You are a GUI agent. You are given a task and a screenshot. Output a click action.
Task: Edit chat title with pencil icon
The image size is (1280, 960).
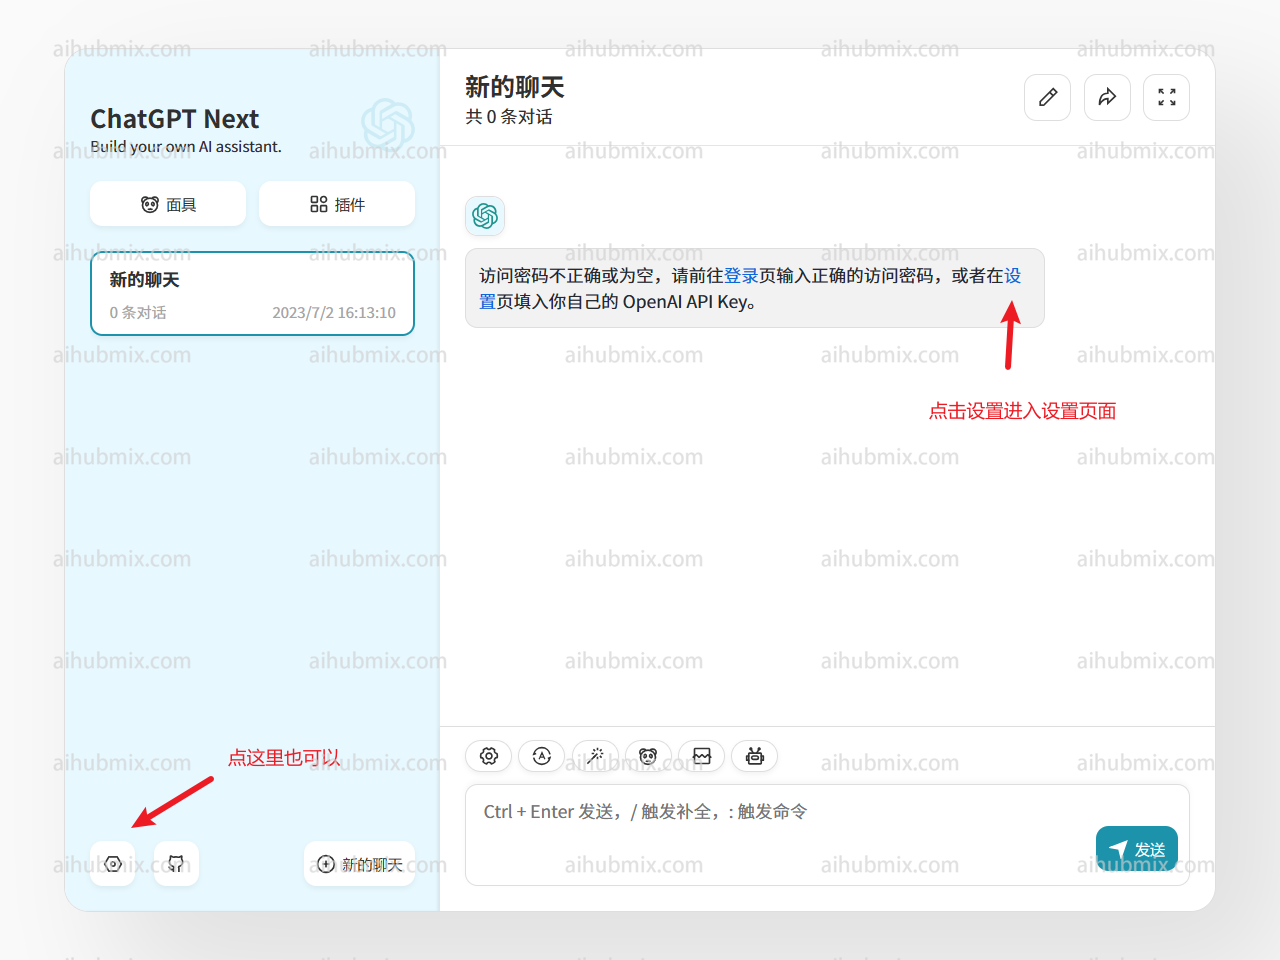tap(1048, 97)
